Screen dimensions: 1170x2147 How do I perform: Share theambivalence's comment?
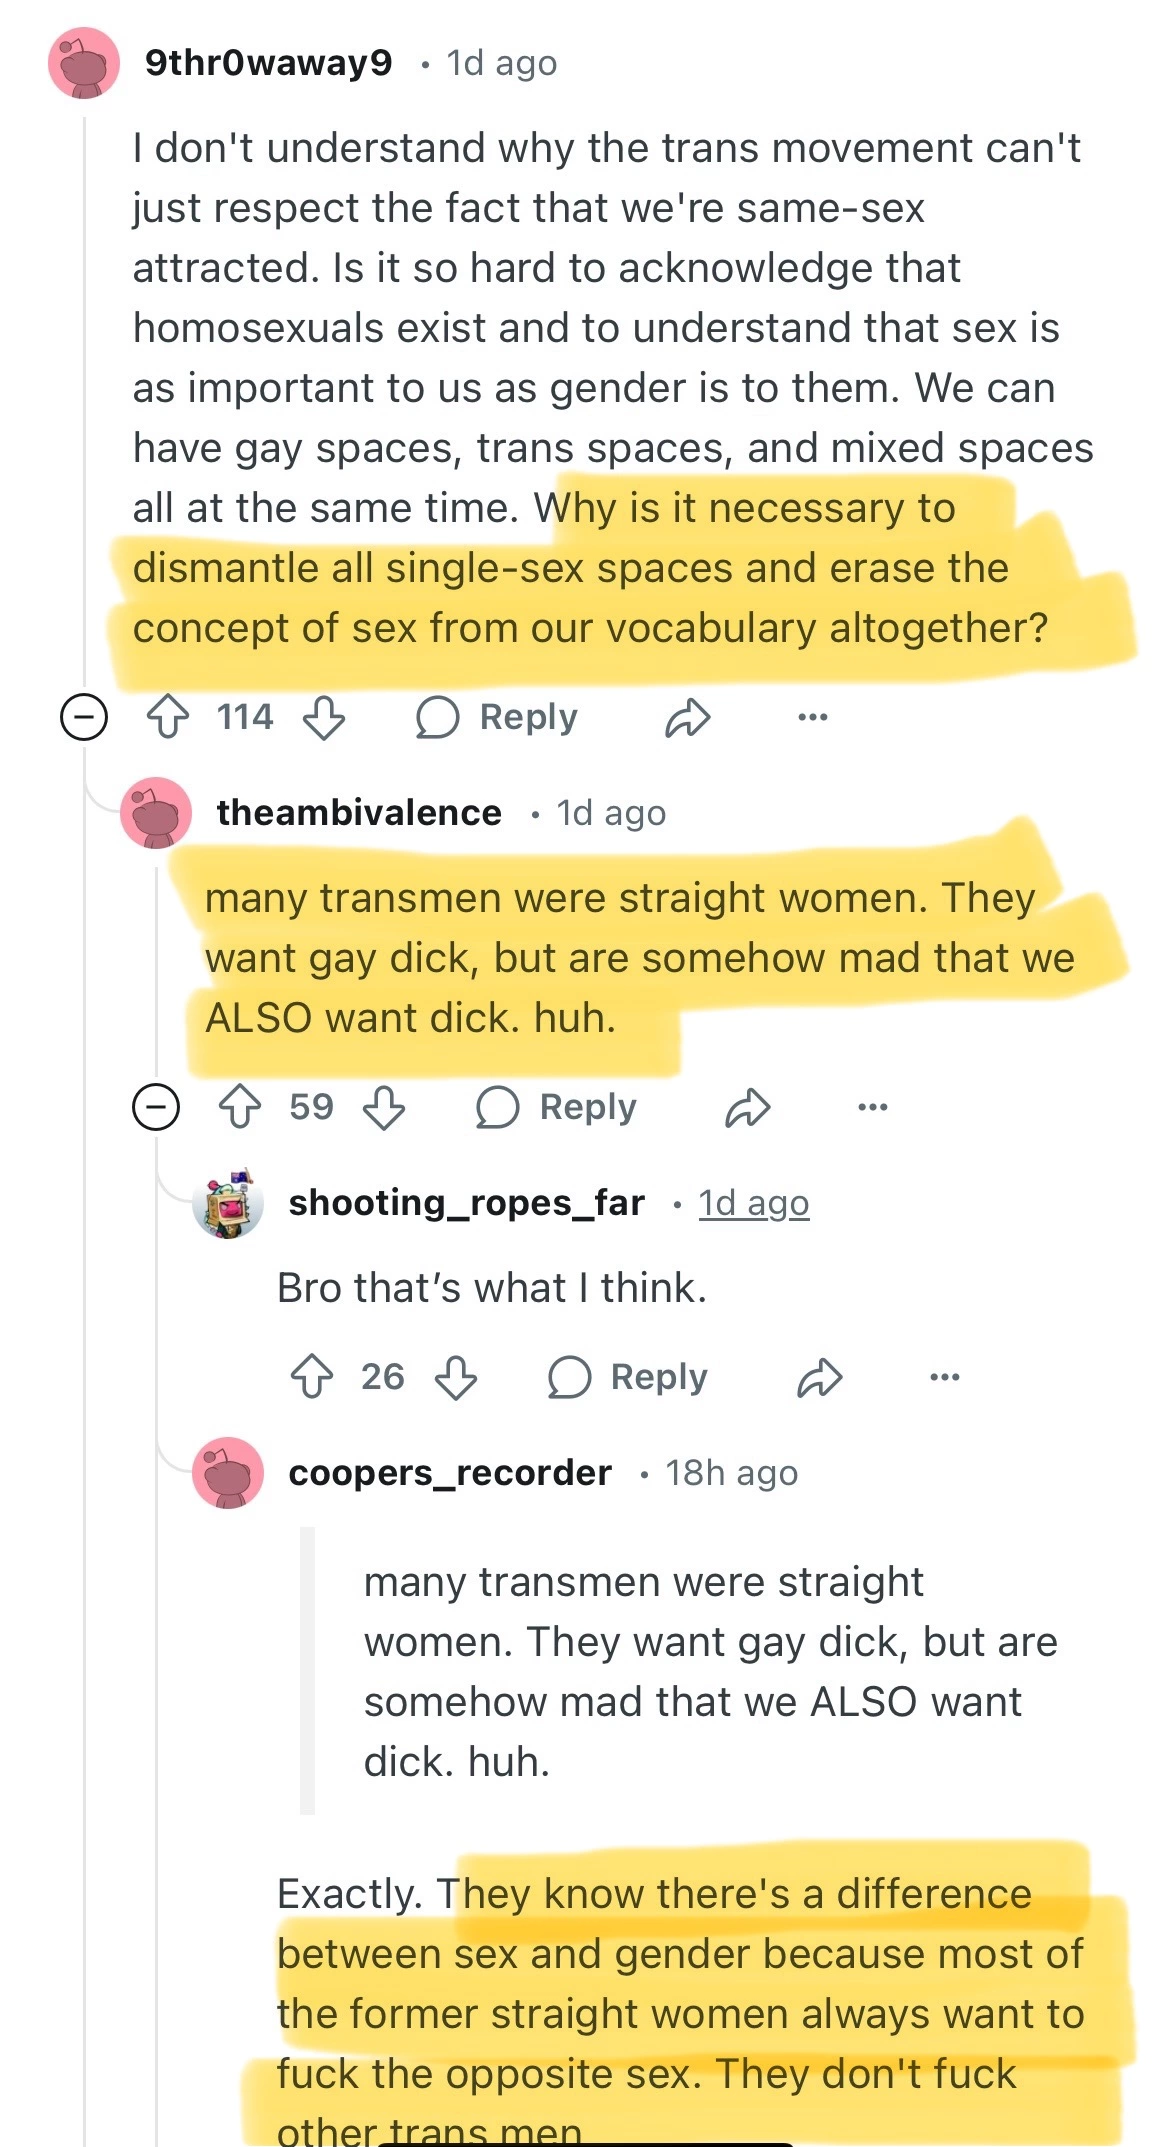748,1107
